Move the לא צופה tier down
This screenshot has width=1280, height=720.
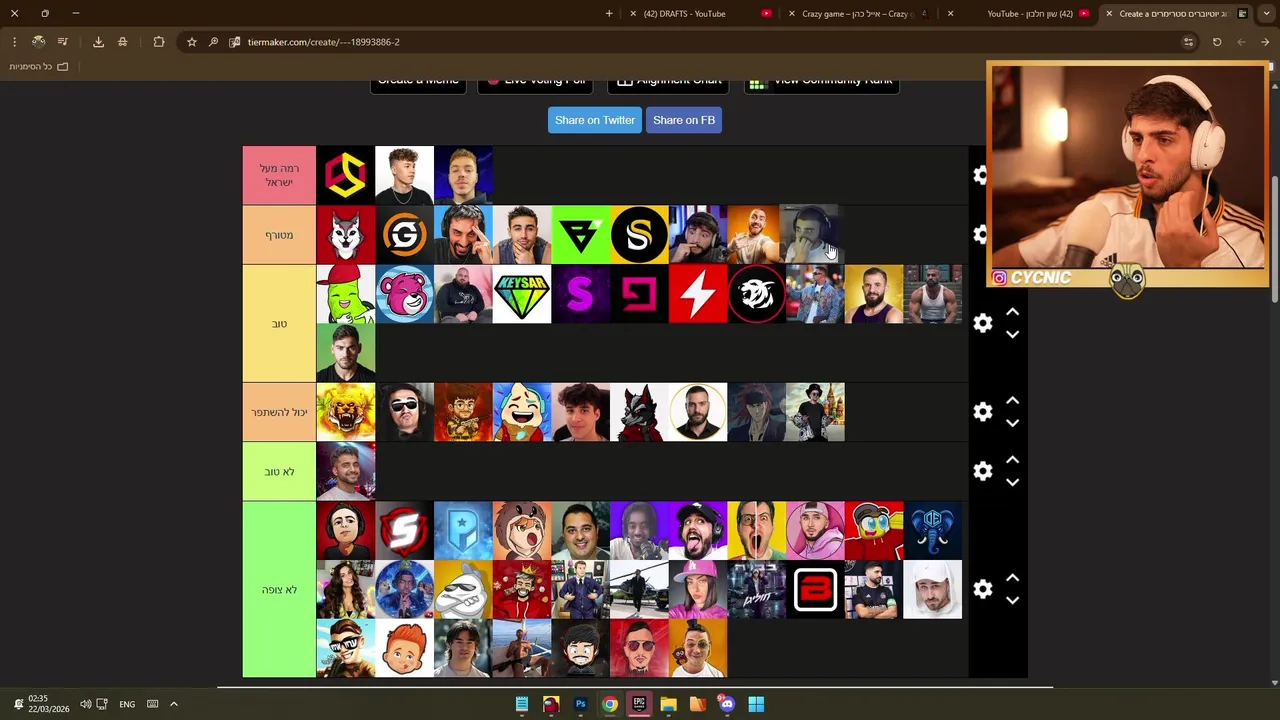coord(1012,601)
